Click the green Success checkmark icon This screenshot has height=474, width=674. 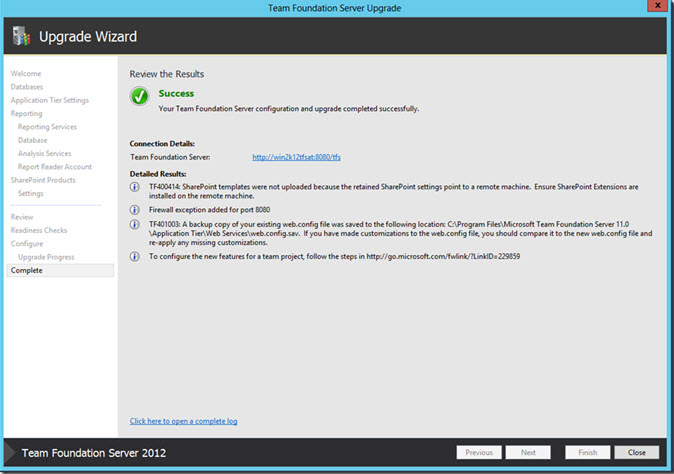pyautogui.click(x=139, y=96)
